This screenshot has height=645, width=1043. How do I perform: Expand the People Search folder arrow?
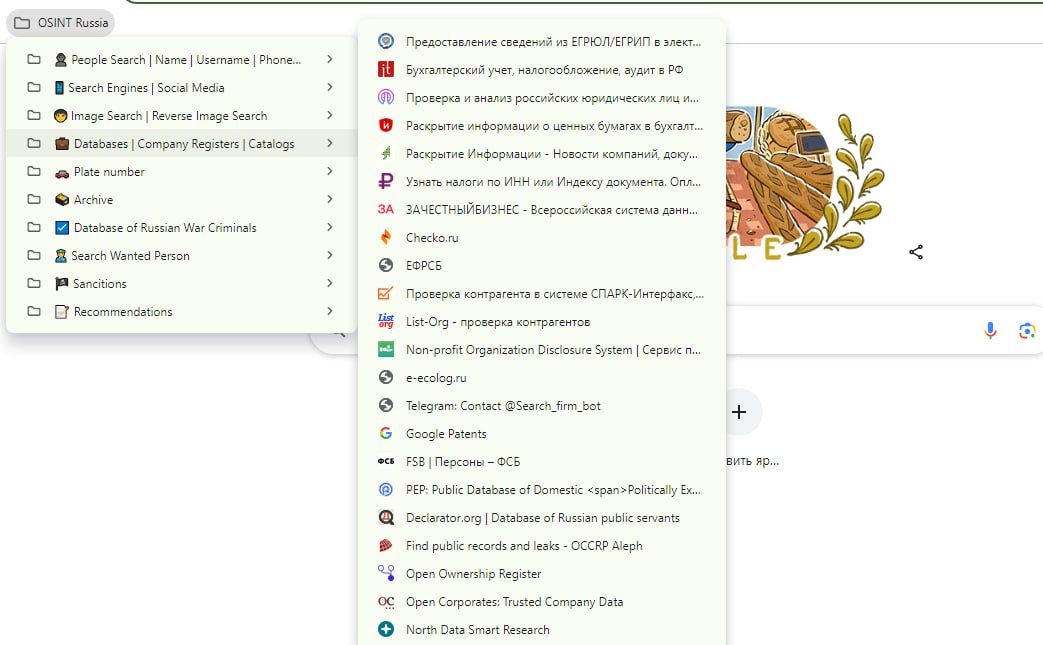click(330, 60)
